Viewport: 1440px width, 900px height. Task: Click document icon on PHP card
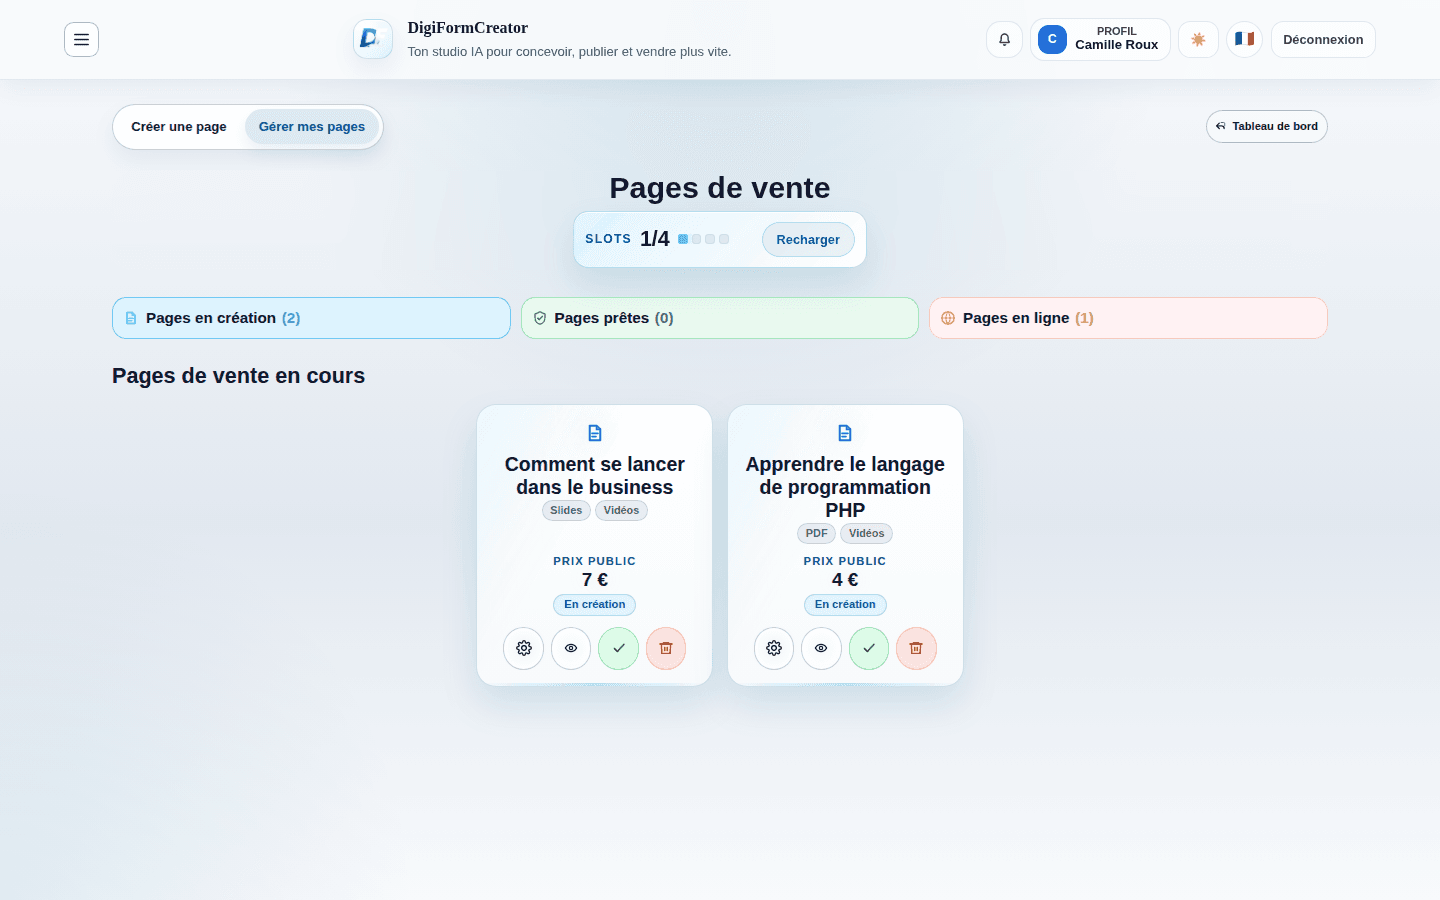(845, 433)
